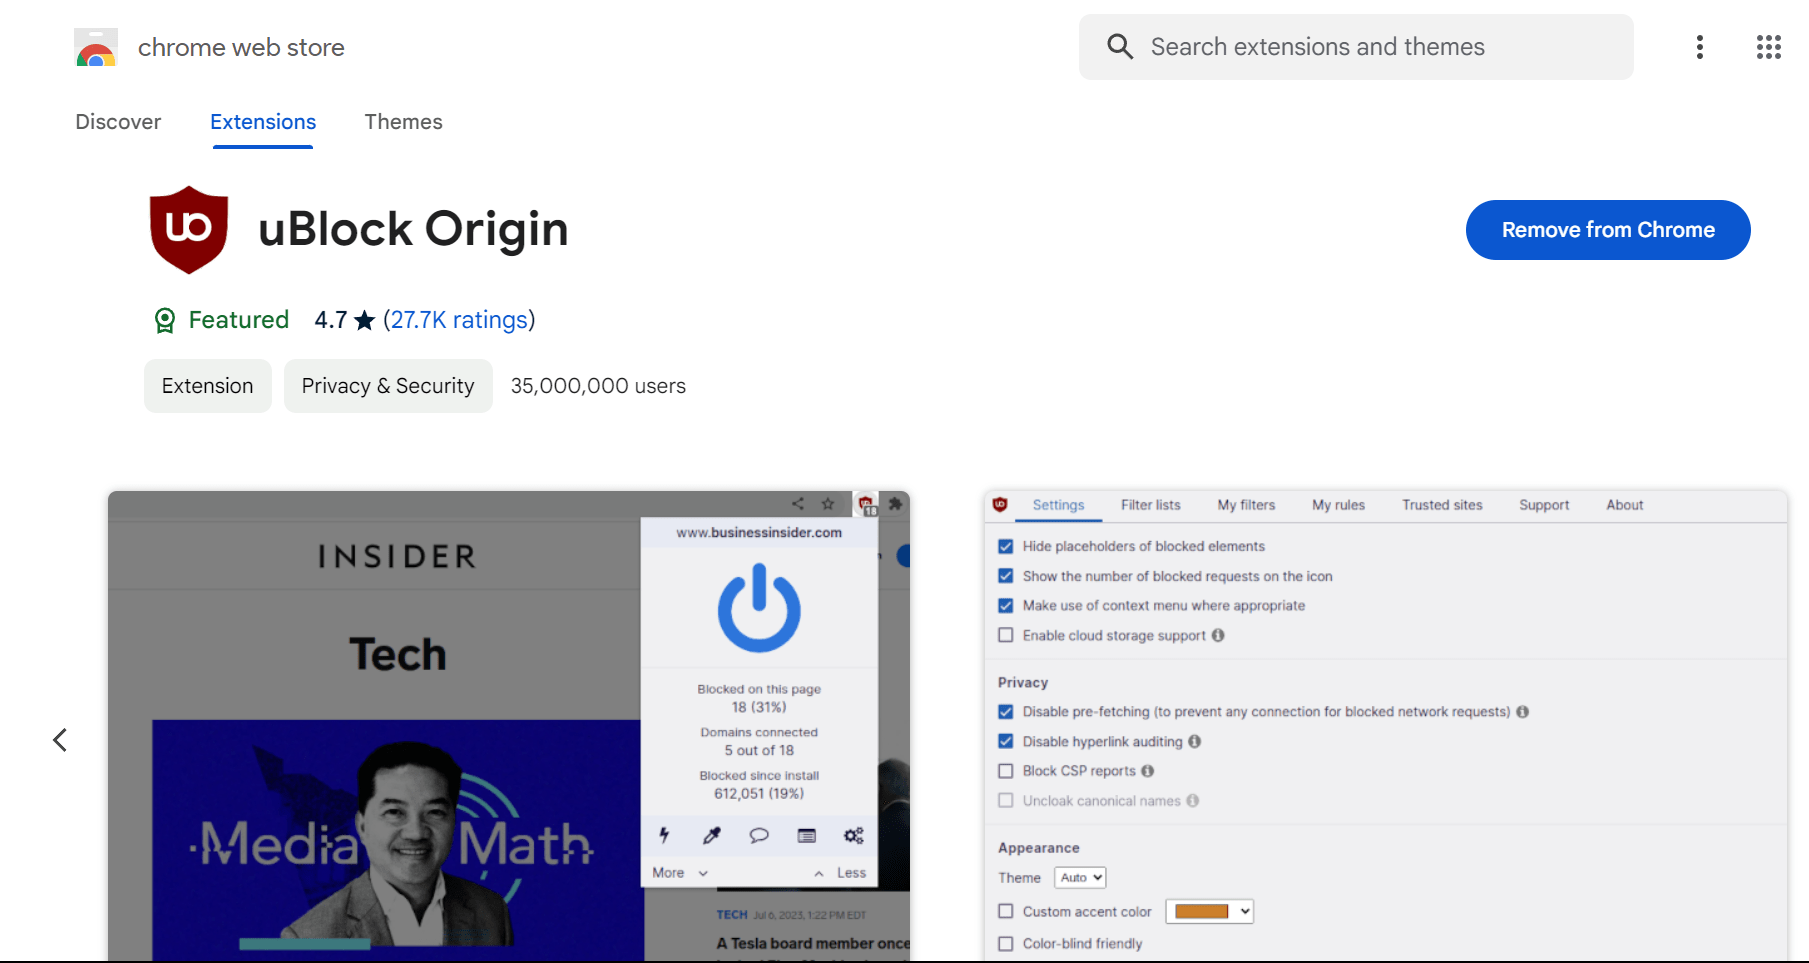Switch to the My filters tab
The height and width of the screenshot is (963, 1809).
1246,505
